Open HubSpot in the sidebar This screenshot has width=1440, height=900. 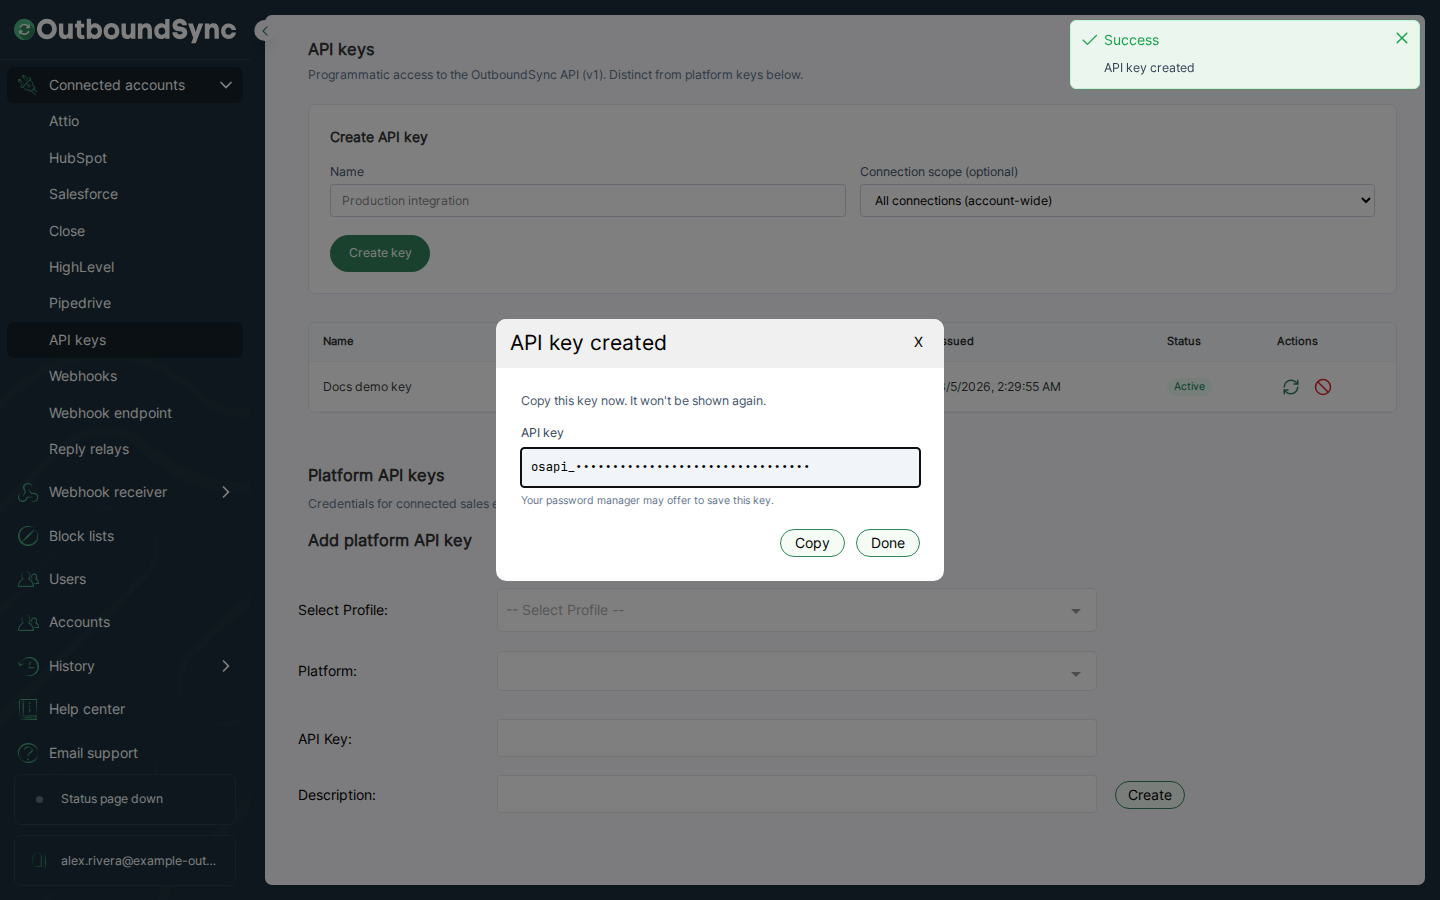click(x=78, y=158)
